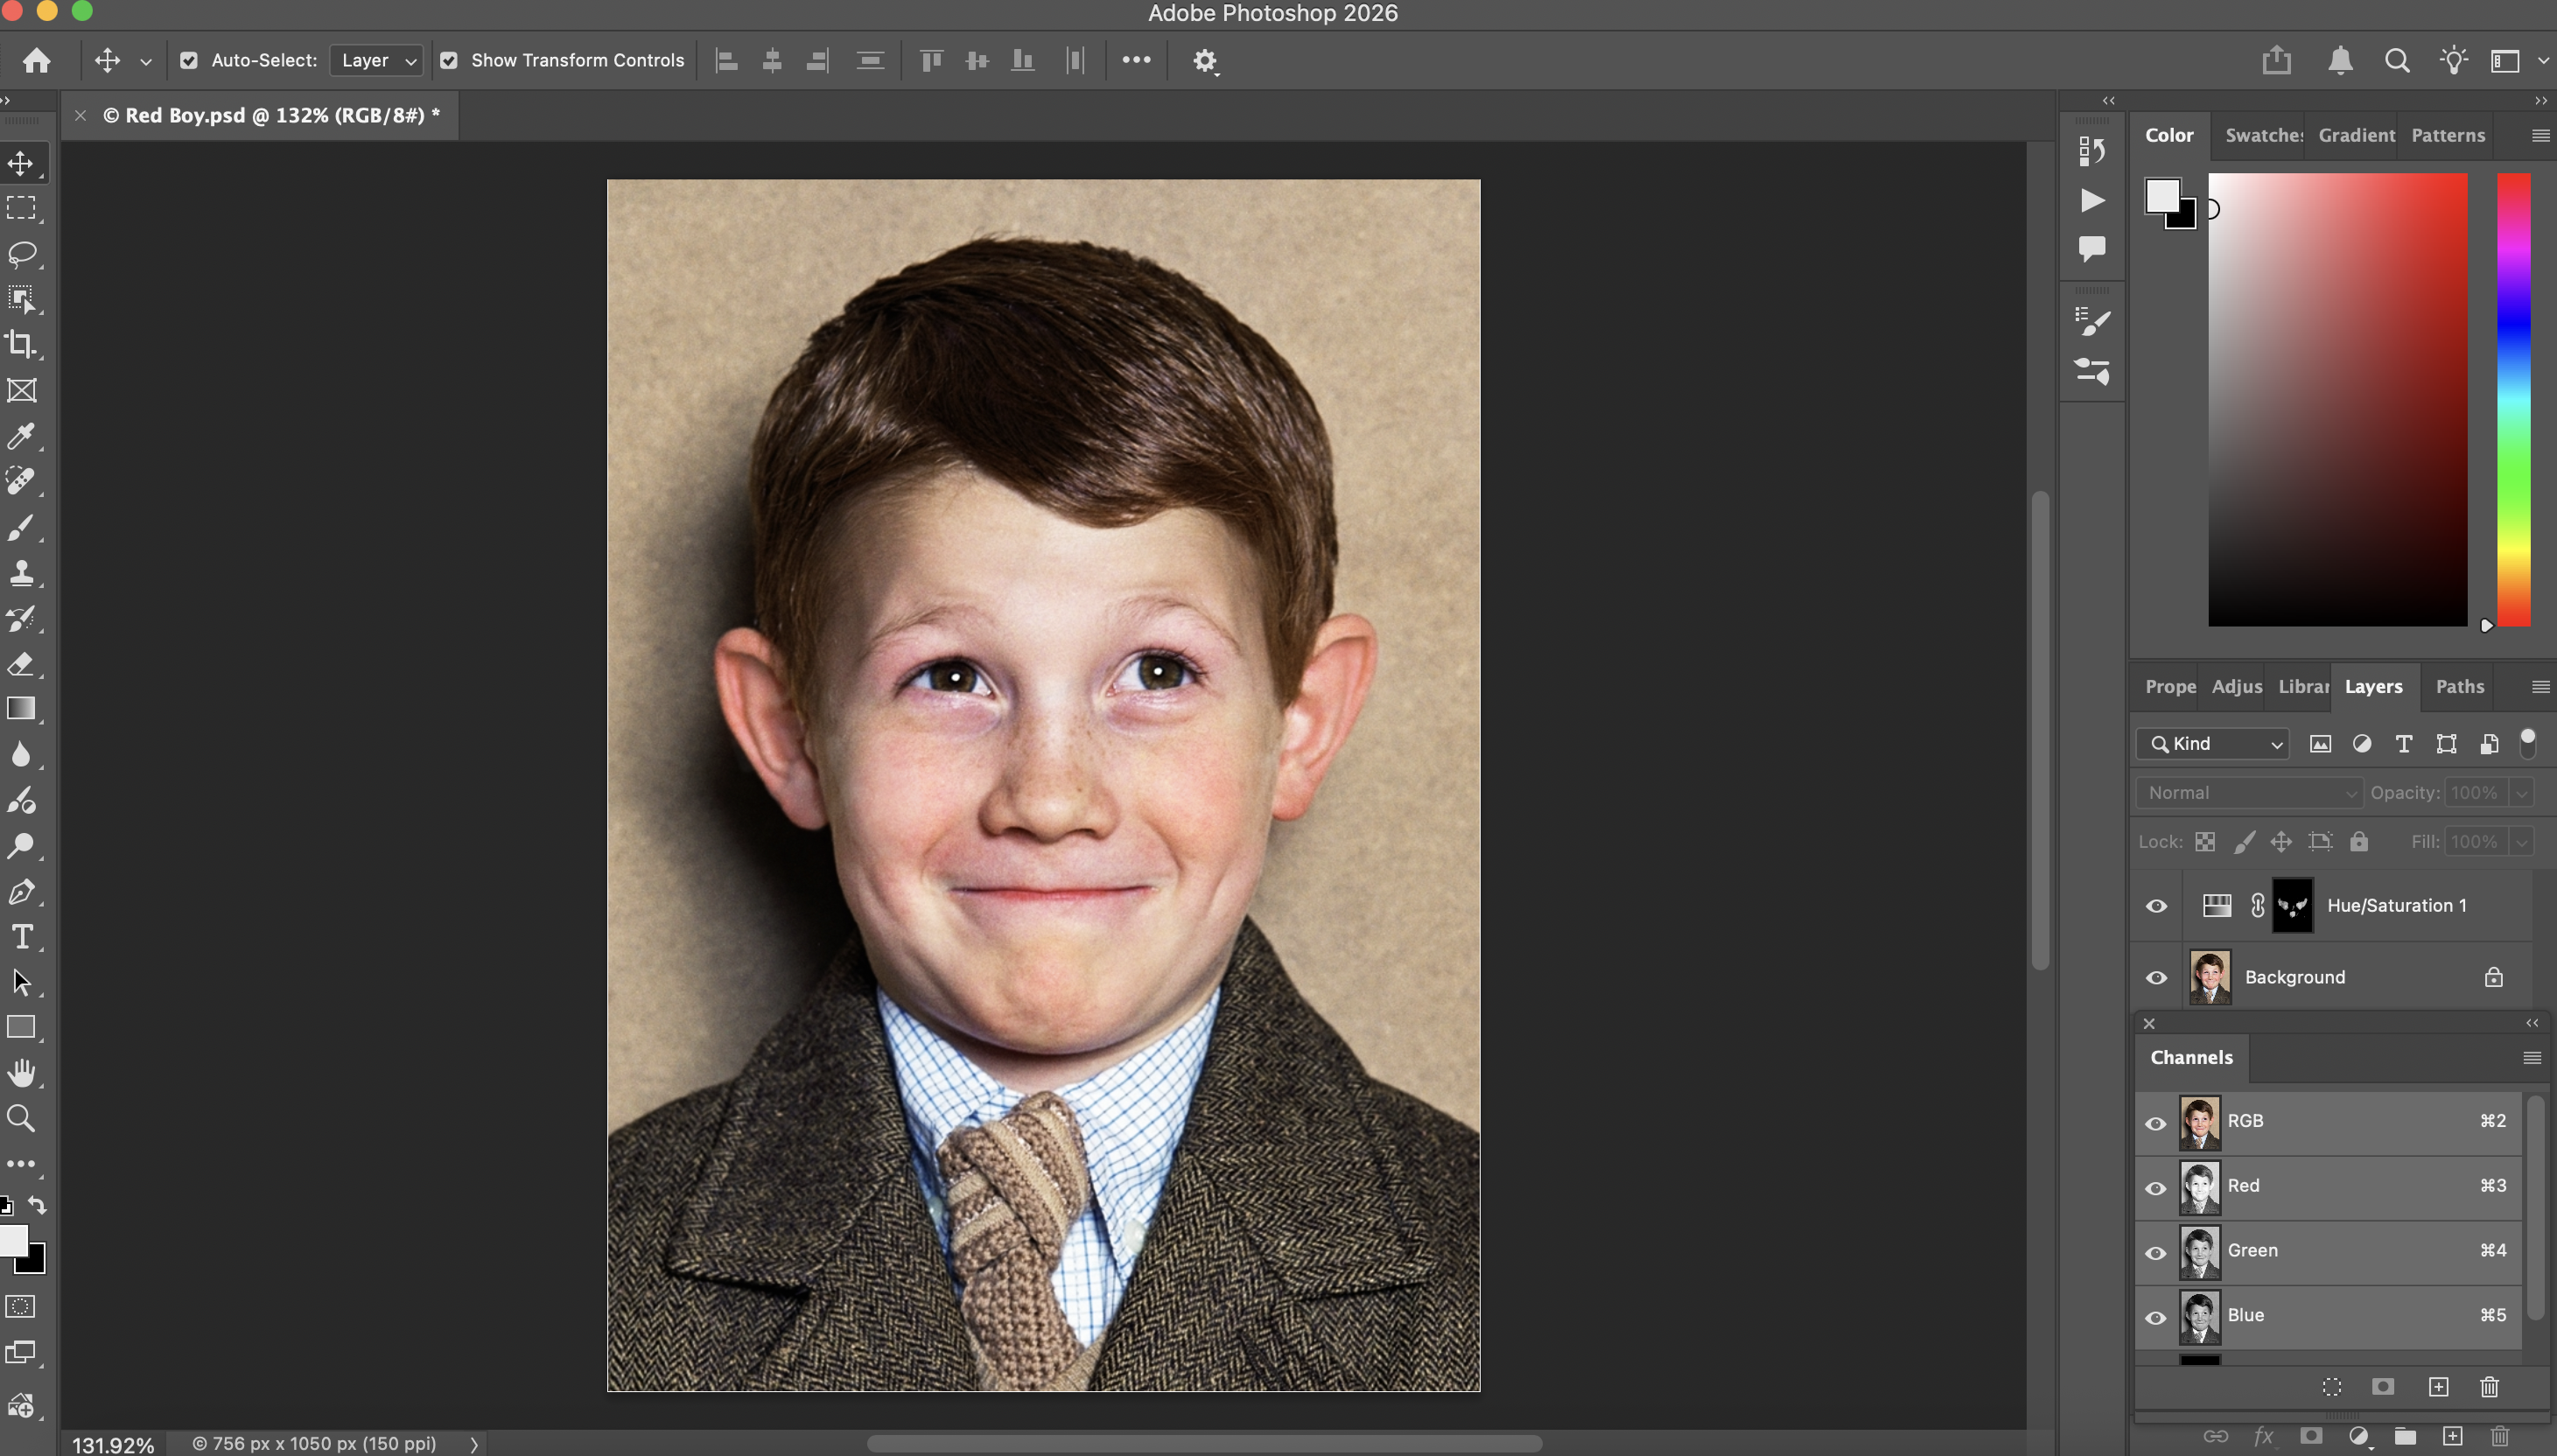The width and height of the screenshot is (2557, 1456).
Task: Click the hue spectrum slider bar
Action: 2514,400
